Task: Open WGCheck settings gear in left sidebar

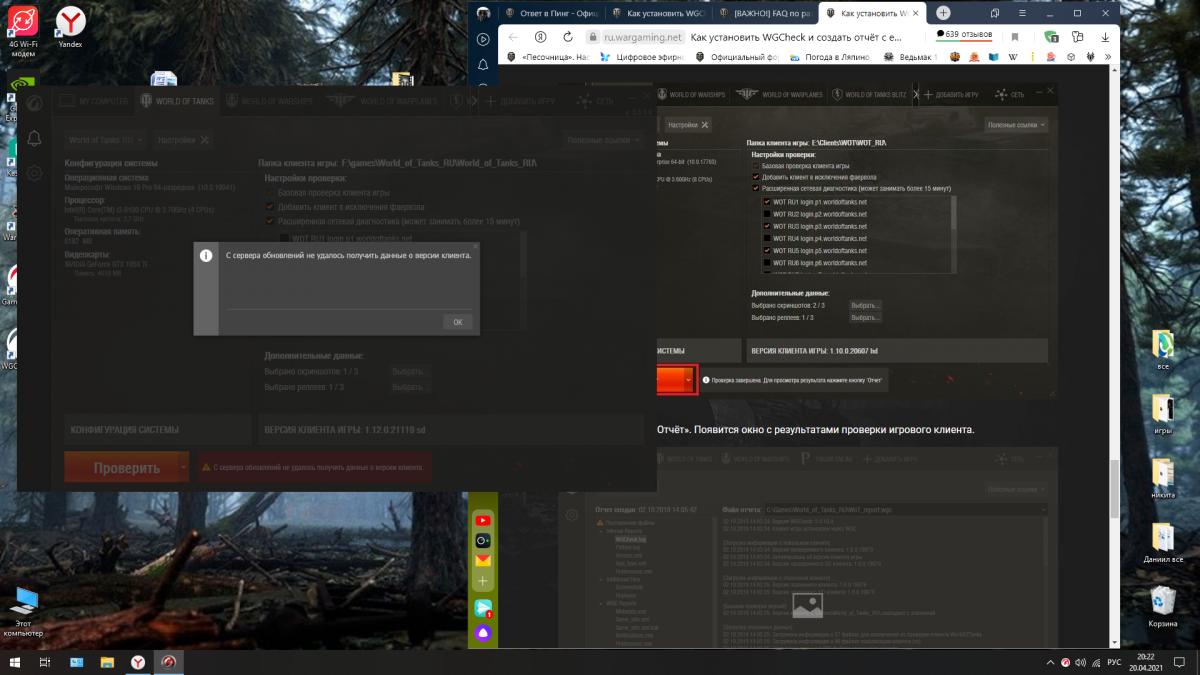Action: [x=34, y=173]
